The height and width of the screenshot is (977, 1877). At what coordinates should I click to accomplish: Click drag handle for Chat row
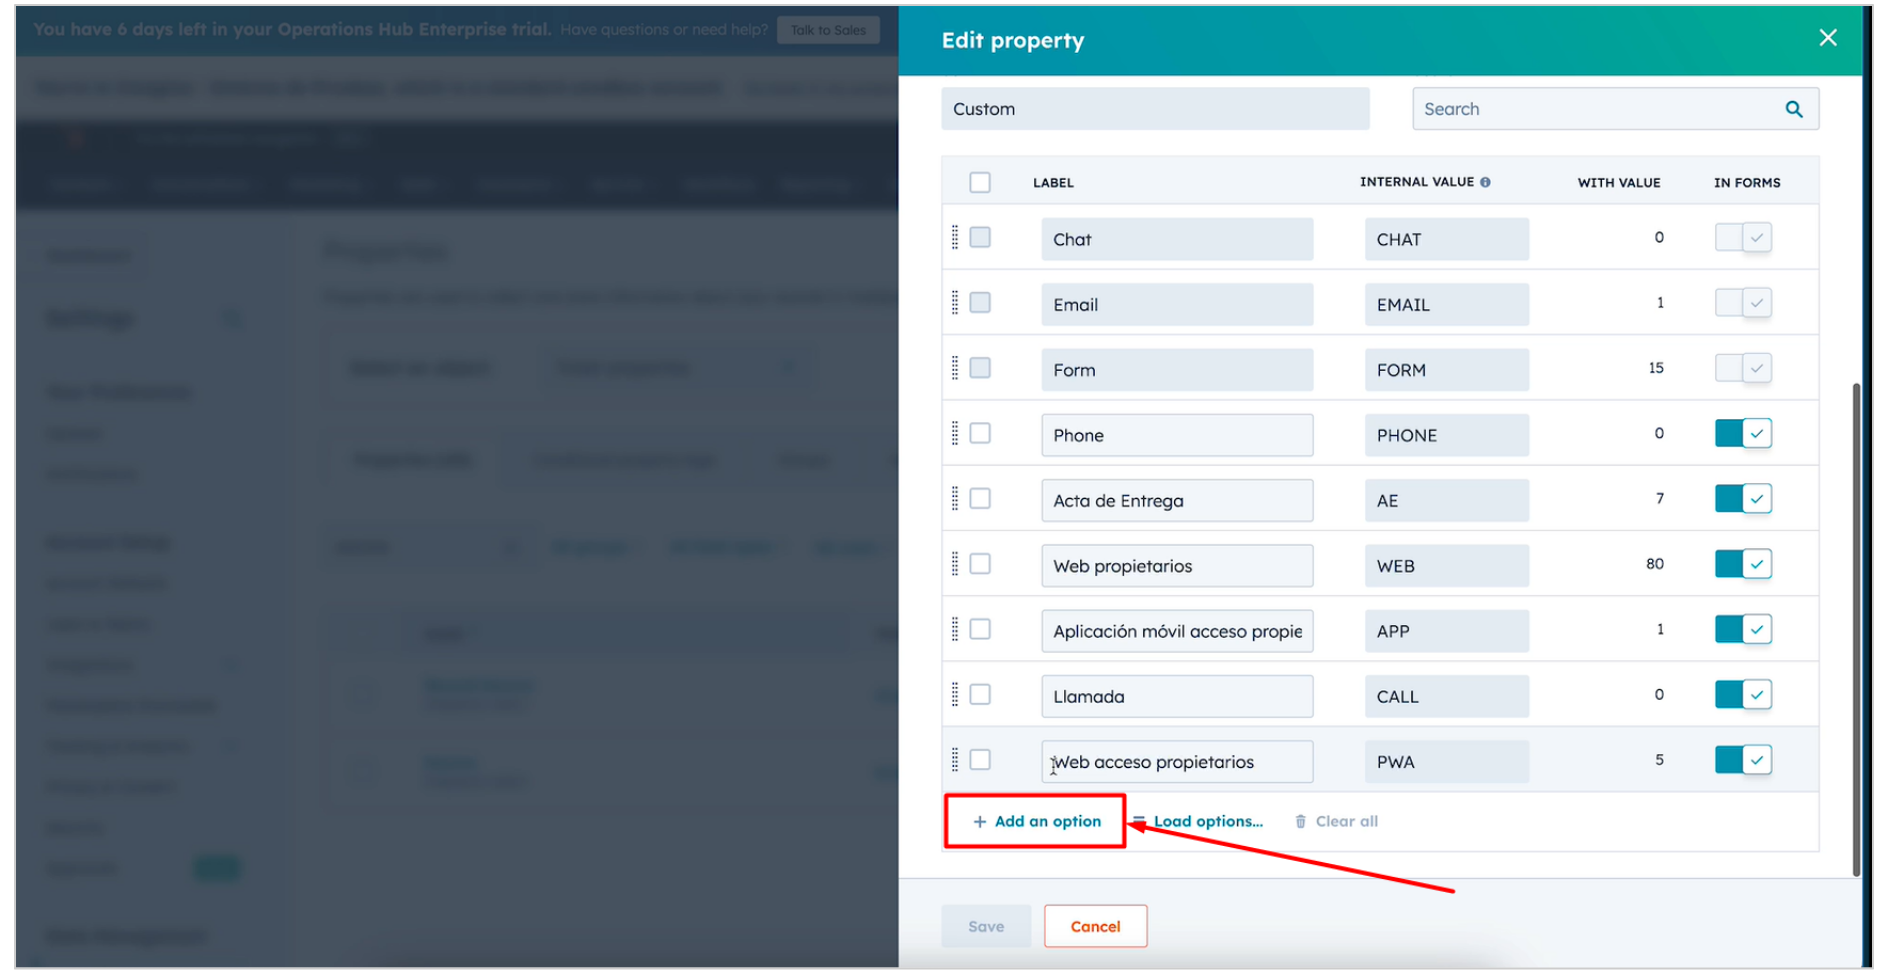955,237
